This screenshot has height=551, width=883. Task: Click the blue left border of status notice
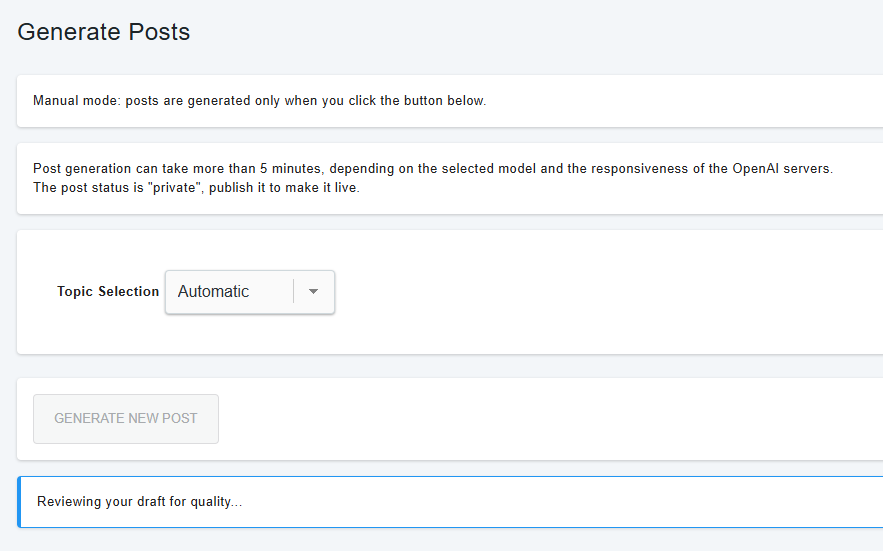click(x=19, y=502)
